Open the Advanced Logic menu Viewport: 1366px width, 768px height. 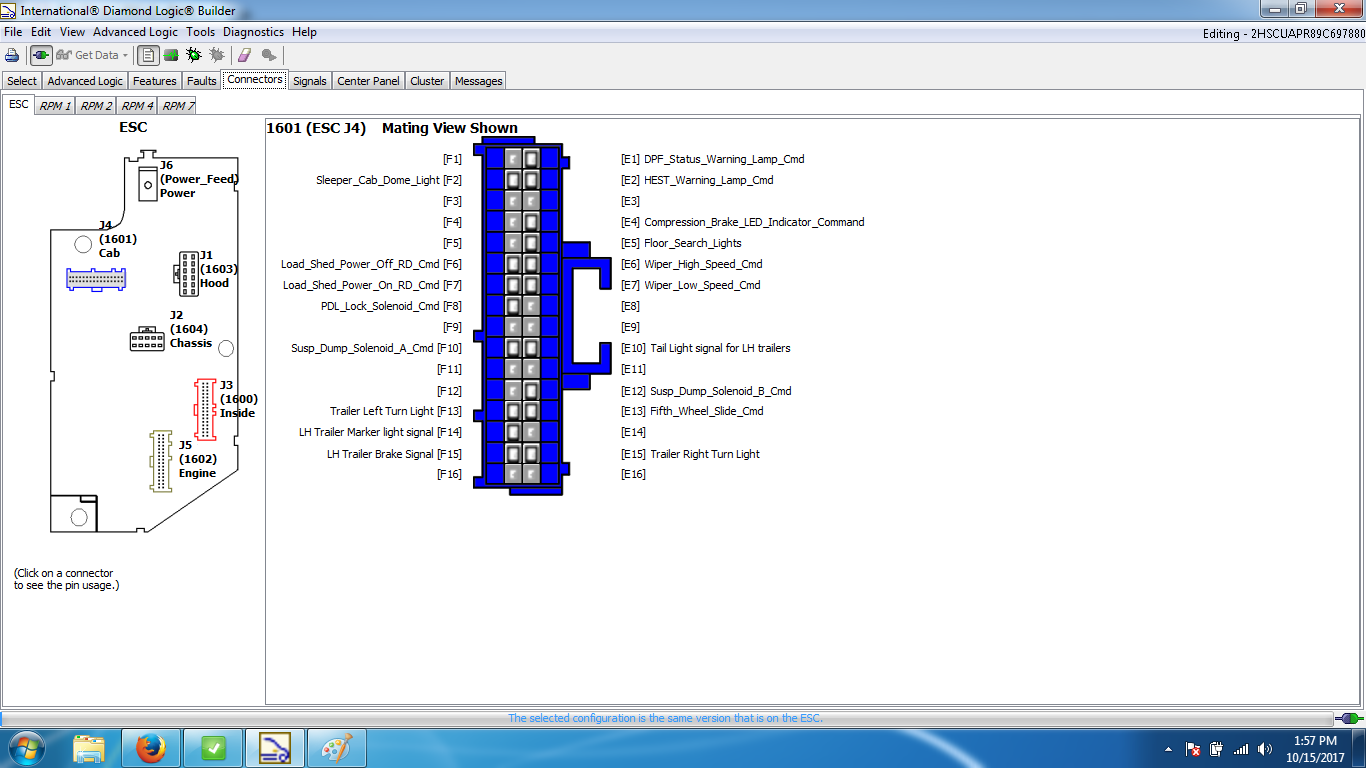click(136, 32)
